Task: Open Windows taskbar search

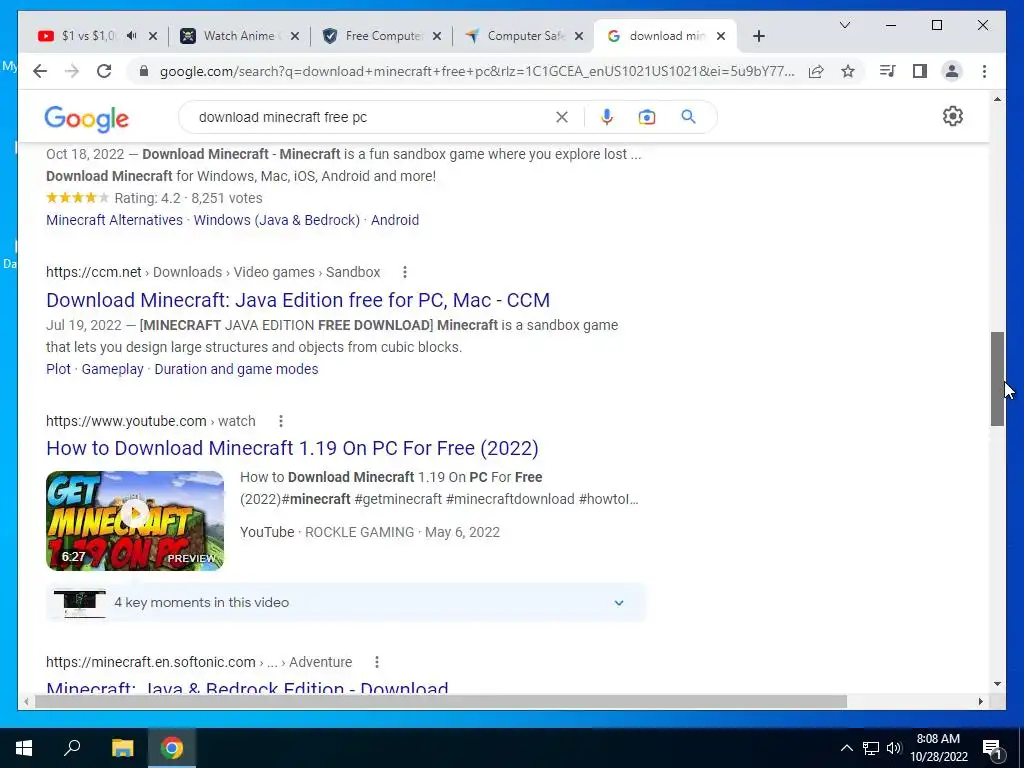Action: pos(72,748)
